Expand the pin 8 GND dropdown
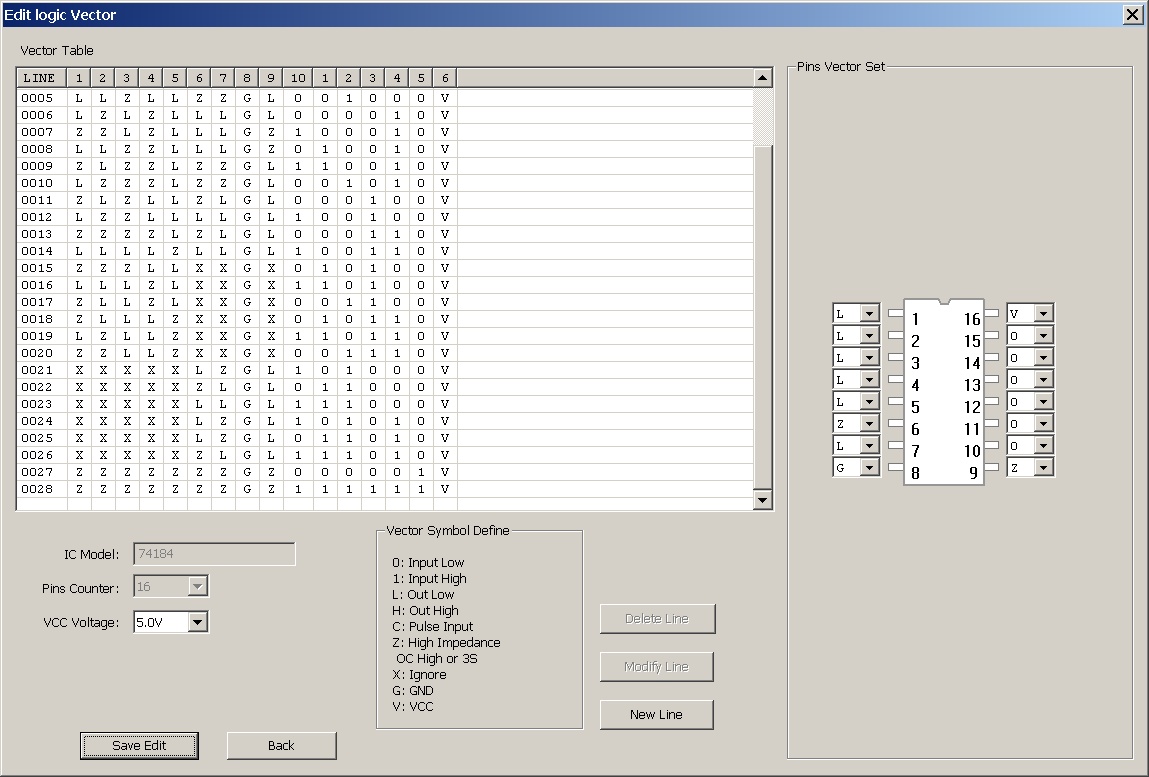Image resolution: width=1149 pixels, height=777 pixels. pyautogui.click(x=869, y=468)
